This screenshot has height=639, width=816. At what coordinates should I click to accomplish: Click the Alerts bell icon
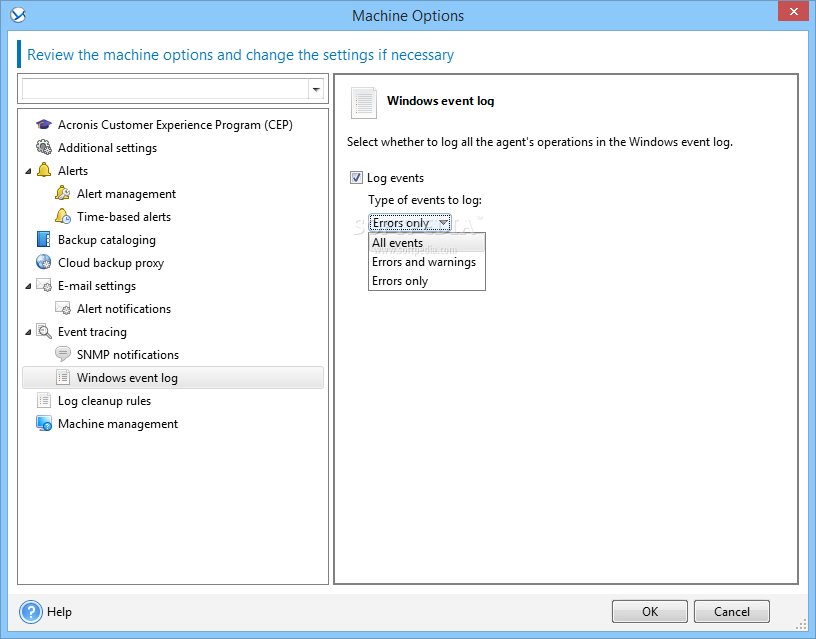[44, 170]
